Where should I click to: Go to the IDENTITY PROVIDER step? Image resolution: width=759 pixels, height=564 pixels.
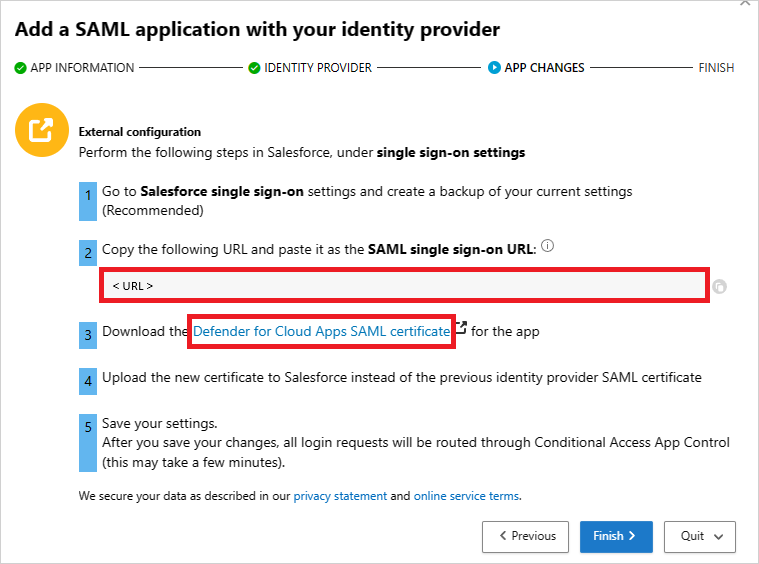[318, 68]
